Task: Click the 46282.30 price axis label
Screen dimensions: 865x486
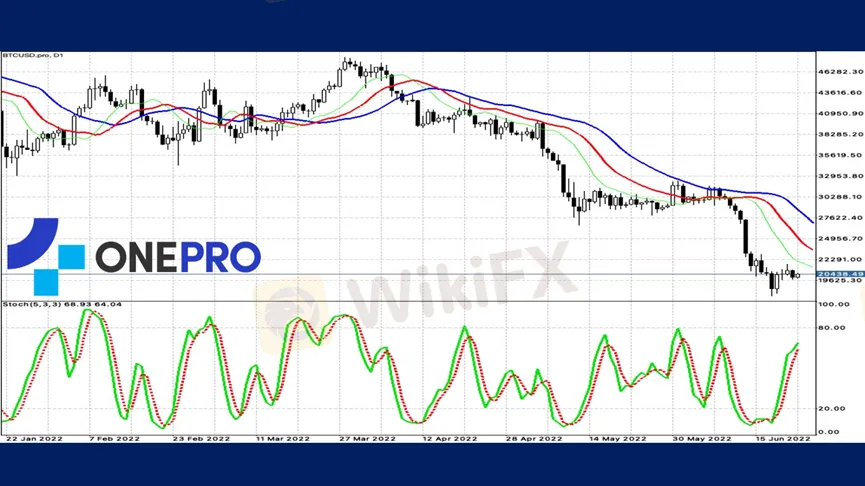Action: click(838, 72)
